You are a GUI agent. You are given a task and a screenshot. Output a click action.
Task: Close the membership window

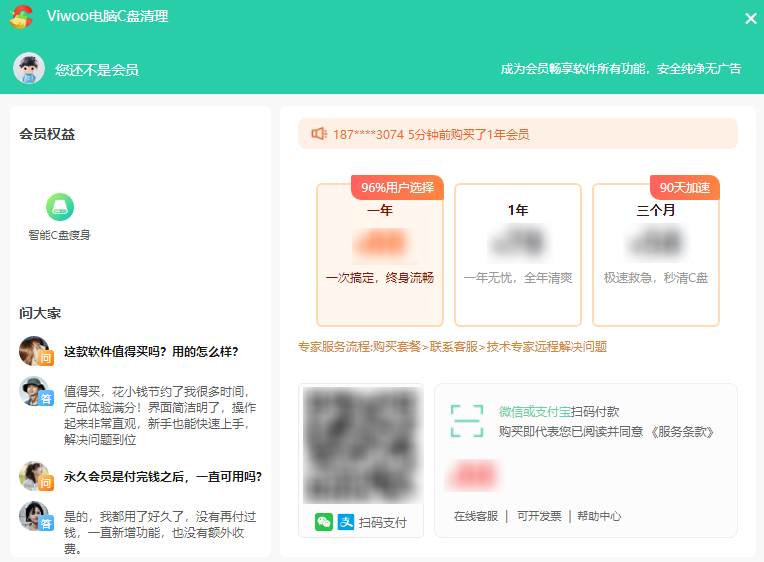(750, 19)
